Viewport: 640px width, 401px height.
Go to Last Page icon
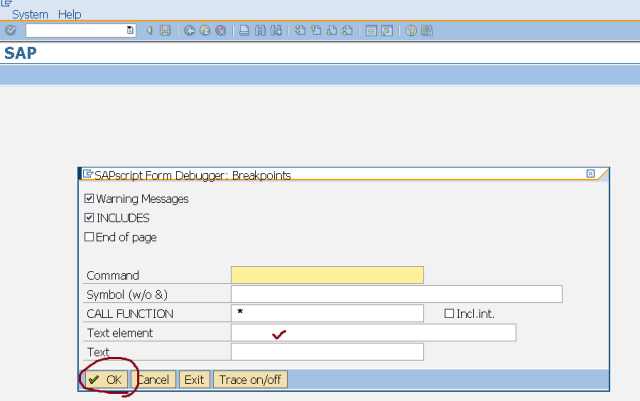(x=347, y=30)
